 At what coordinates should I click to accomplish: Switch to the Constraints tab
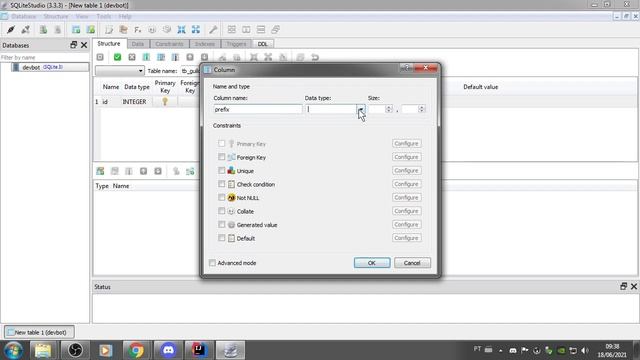pos(169,44)
